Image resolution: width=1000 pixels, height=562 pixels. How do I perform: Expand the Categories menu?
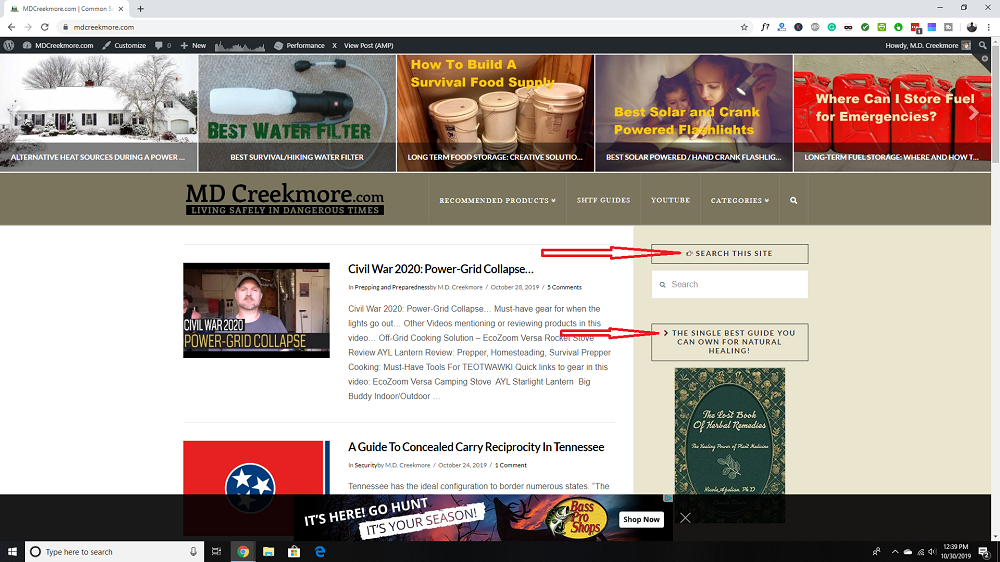coord(740,200)
